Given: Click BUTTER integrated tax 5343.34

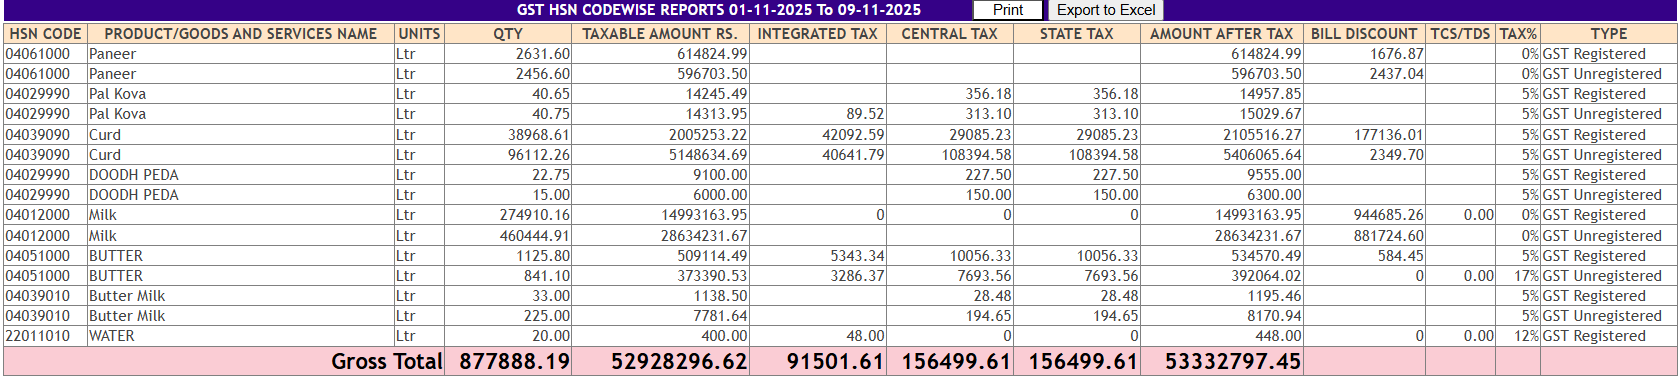Looking at the screenshot, I should point(857,256).
